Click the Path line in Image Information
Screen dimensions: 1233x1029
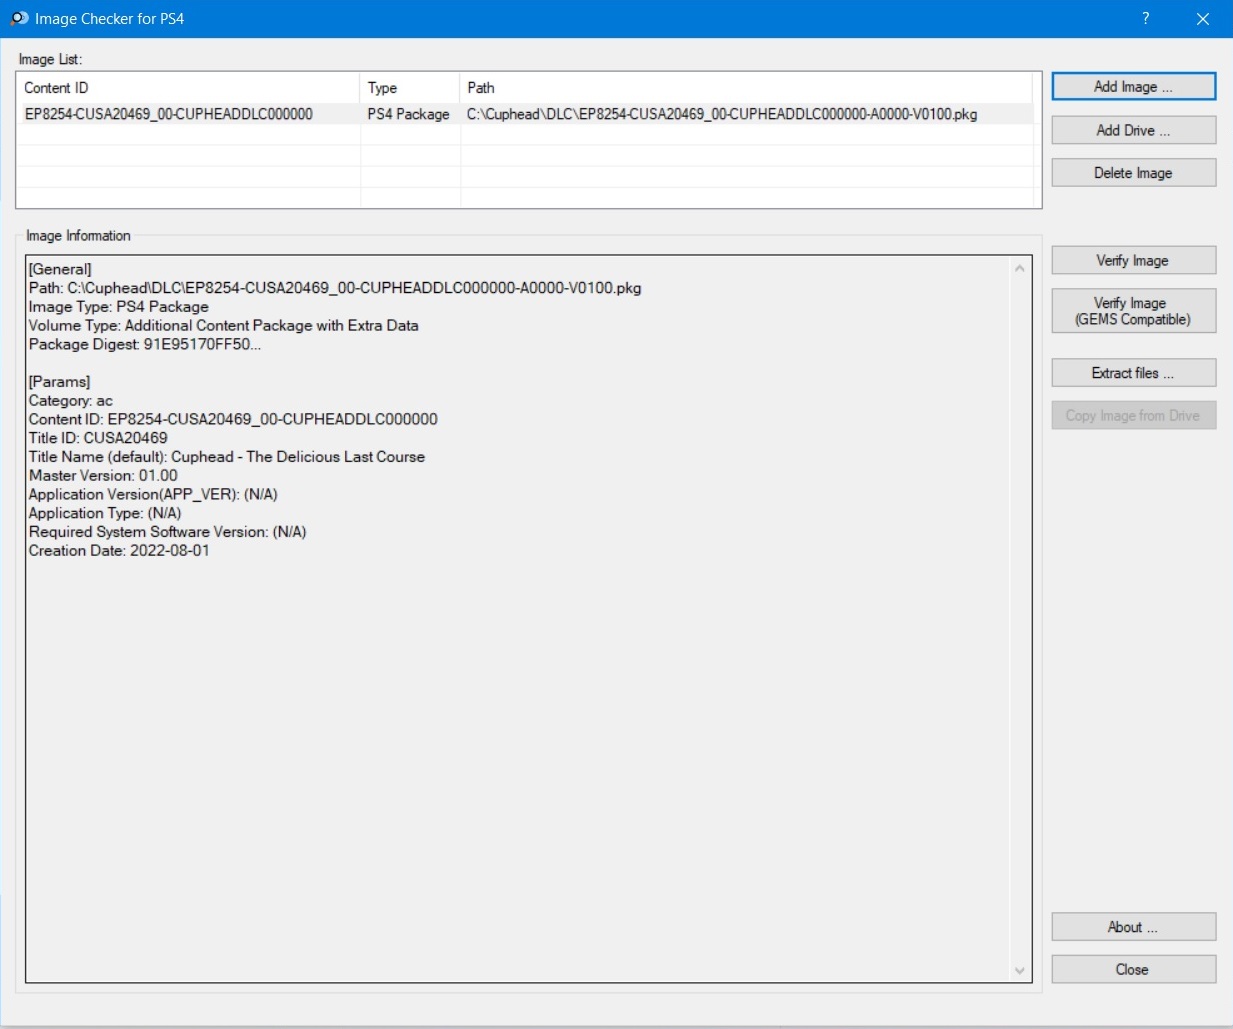pos(335,288)
